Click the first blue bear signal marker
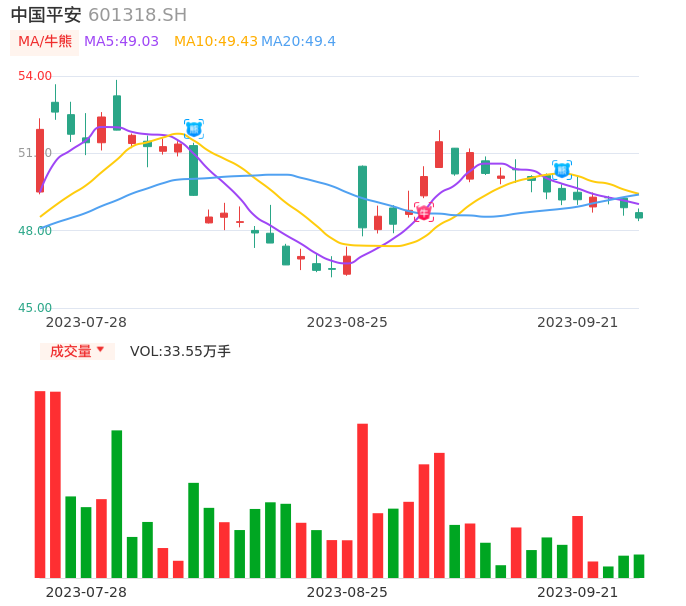Viewport: 686px width, 606px height. tap(194, 129)
